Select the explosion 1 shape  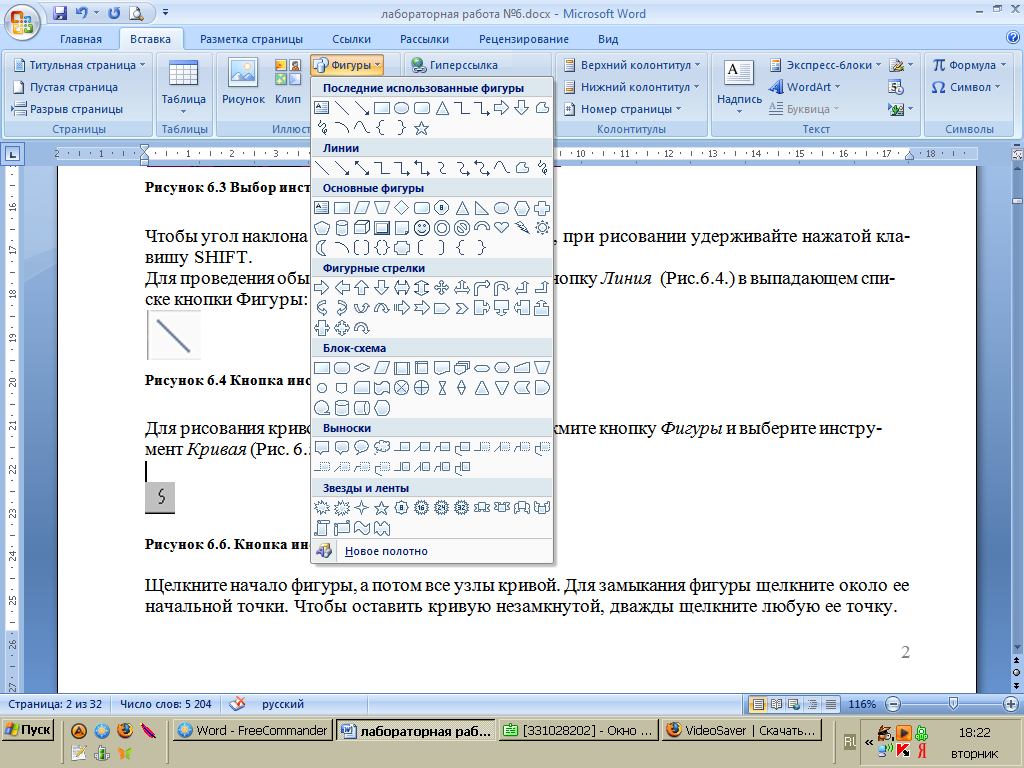(x=322, y=507)
